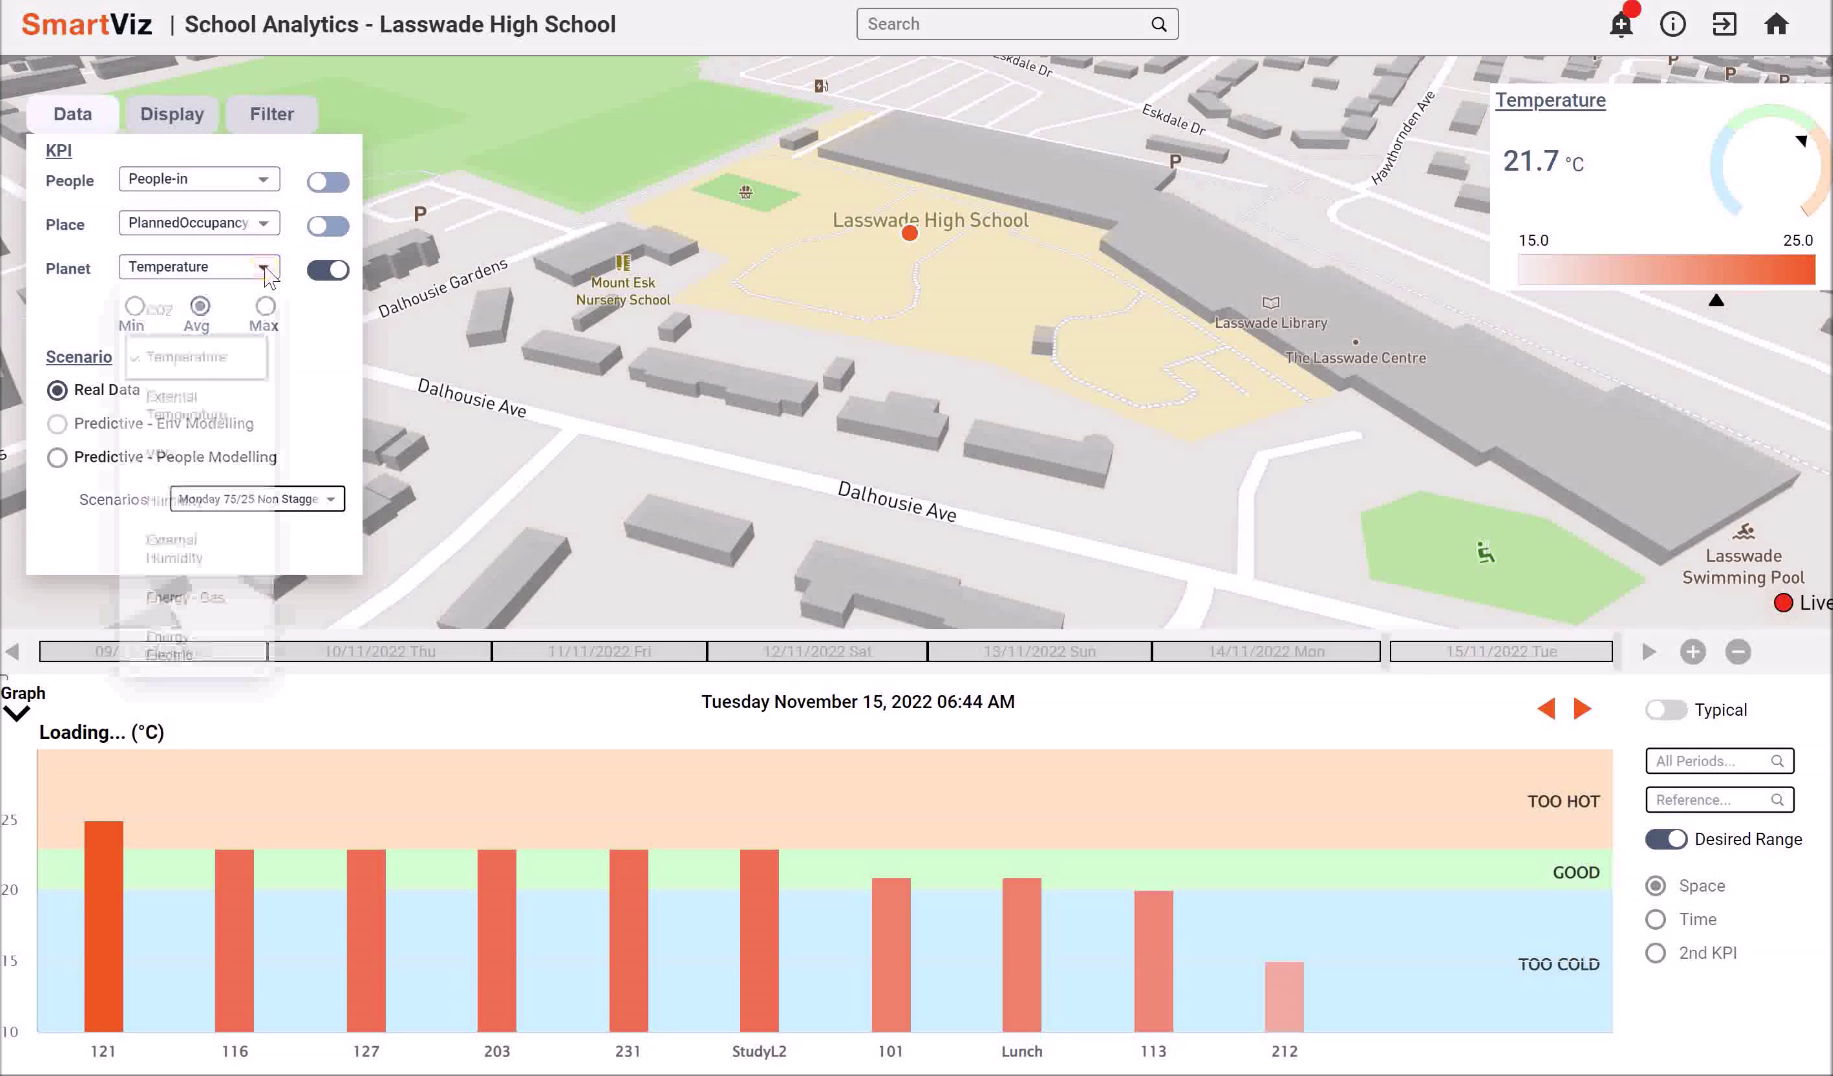Click the info icon in the header
The width and height of the screenshot is (1833, 1076).
[x=1672, y=24]
